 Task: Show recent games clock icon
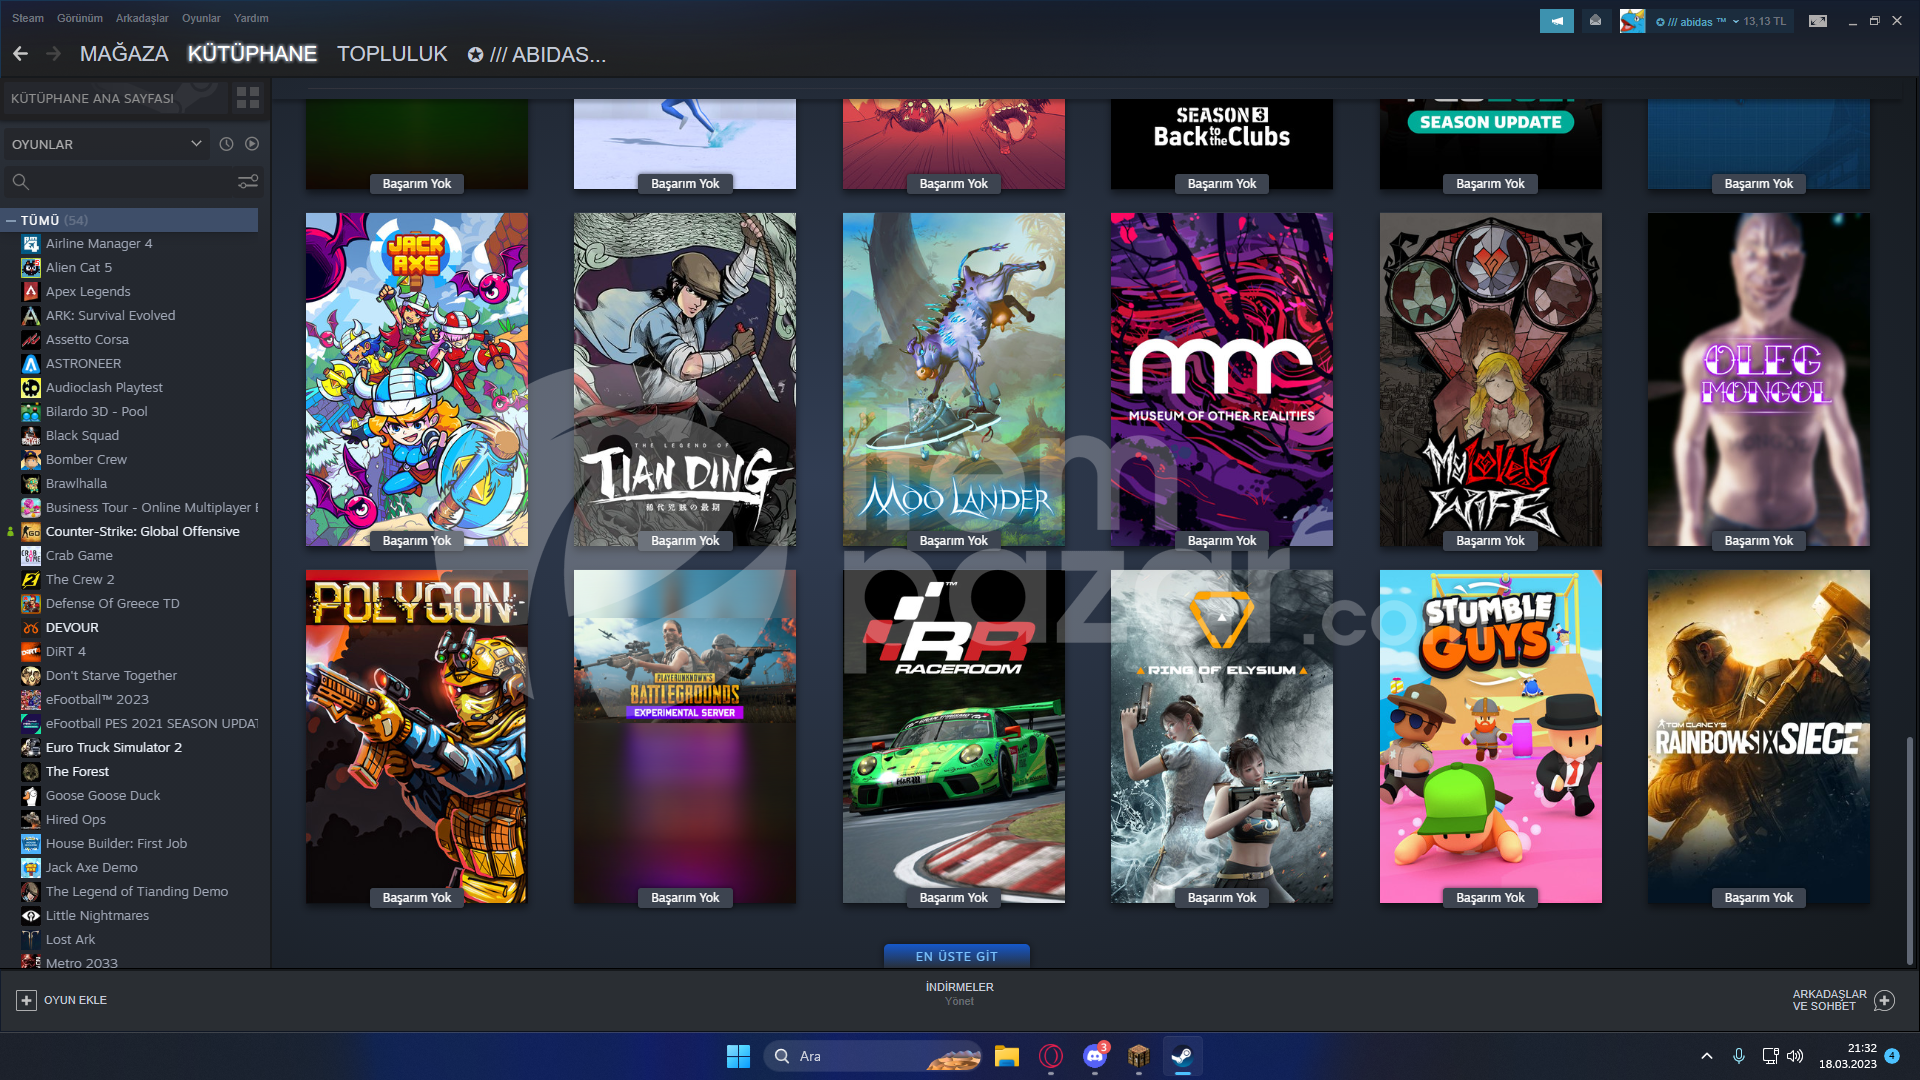[x=227, y=144]
